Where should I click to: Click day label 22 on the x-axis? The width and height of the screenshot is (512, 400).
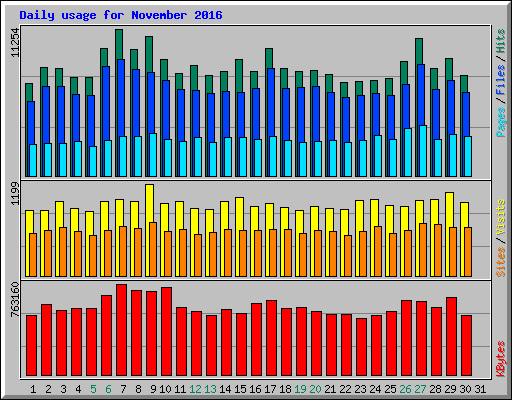pos(345,389)
